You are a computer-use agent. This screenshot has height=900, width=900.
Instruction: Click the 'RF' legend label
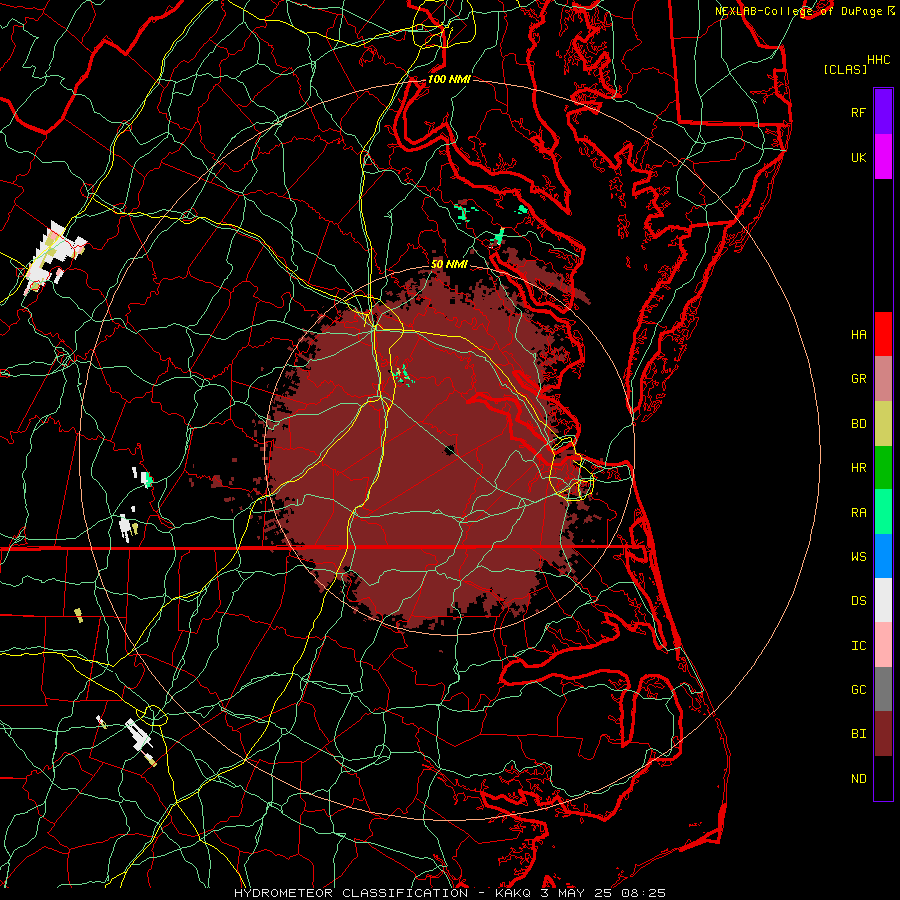[x=858, y=112]
